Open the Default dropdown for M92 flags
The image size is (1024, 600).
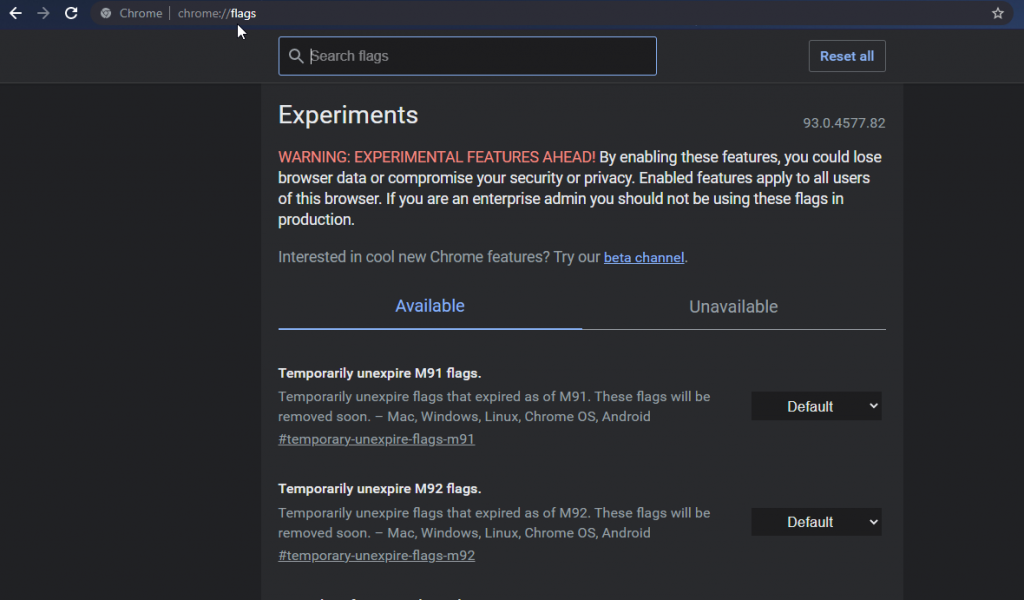tap(816, 522)
